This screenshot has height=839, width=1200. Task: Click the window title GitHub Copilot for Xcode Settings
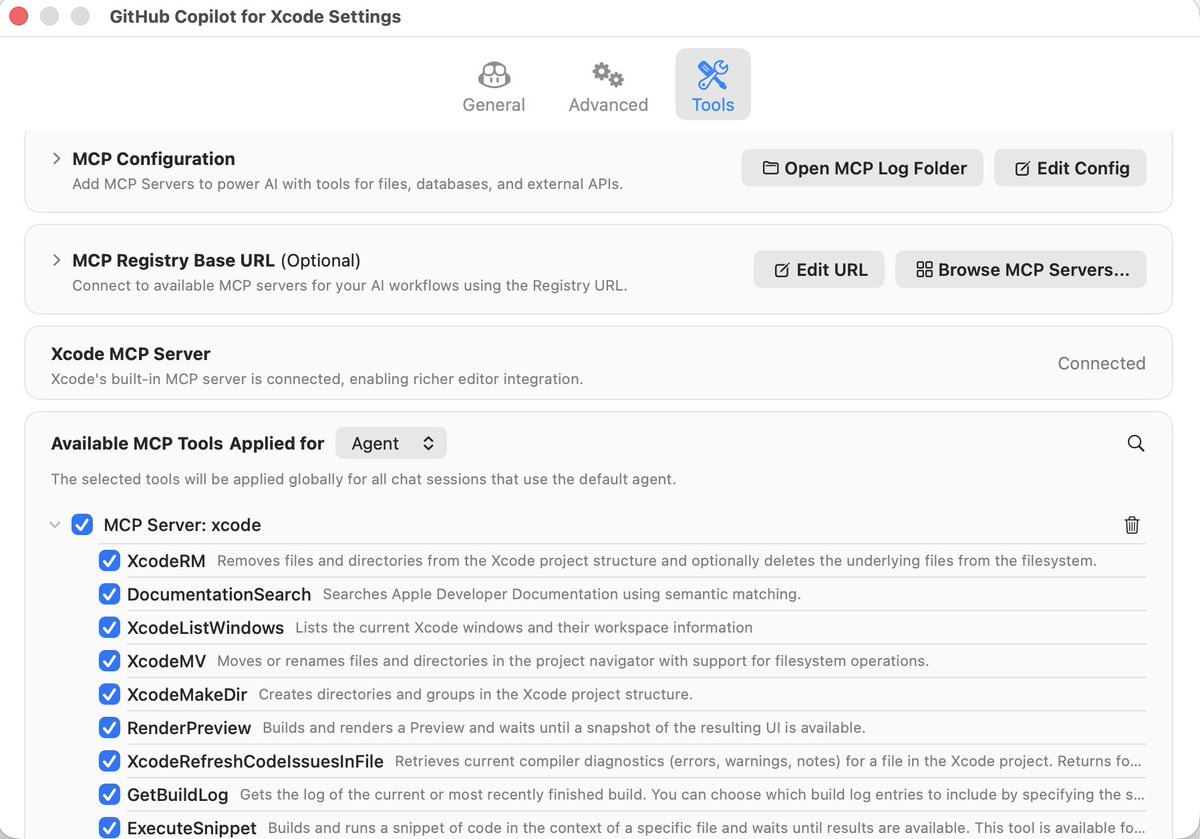tap(255, 17)
